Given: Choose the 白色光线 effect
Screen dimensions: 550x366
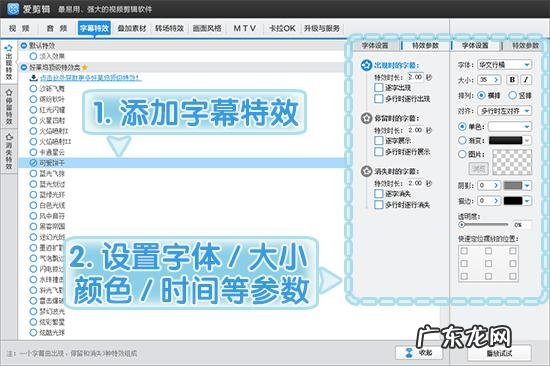Looking at the screenshot, I should click(x=33, y=205).
